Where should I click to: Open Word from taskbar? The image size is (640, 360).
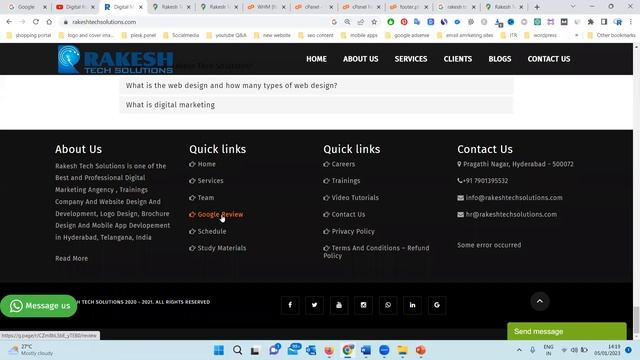(x=366, y=350)
